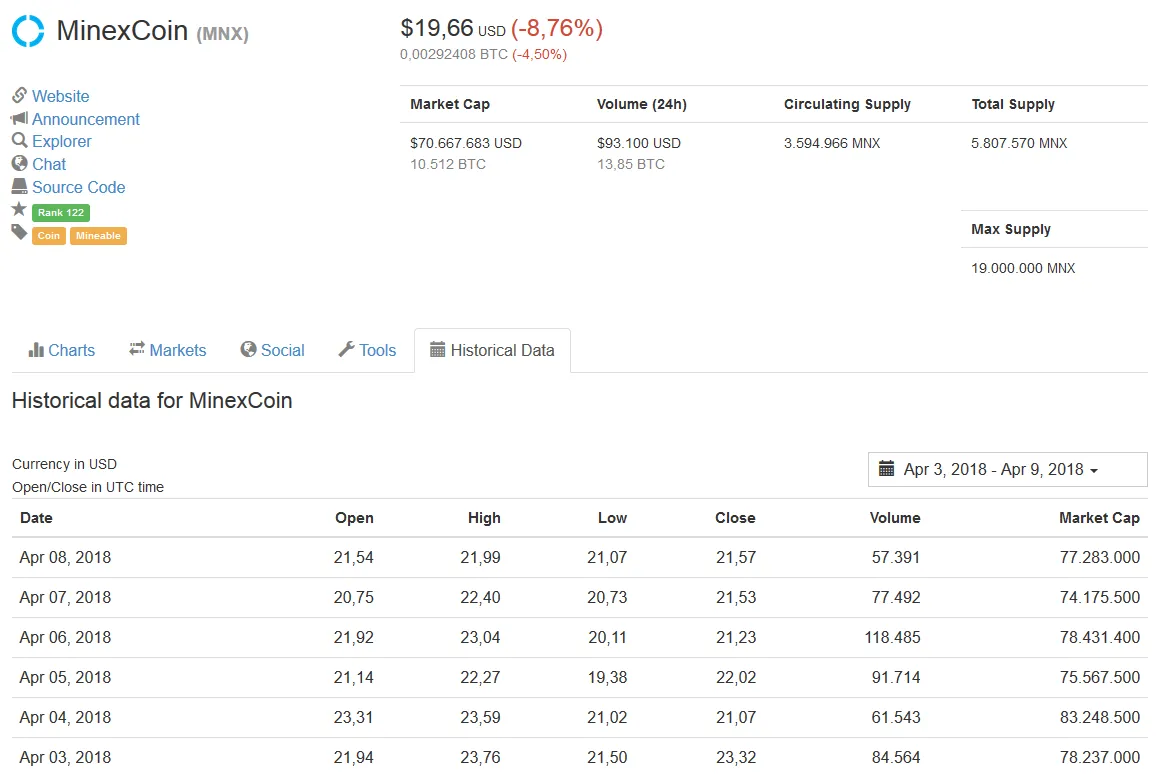
Task: Select the Apr 04, 2018 row date
Action: (66, 718)
